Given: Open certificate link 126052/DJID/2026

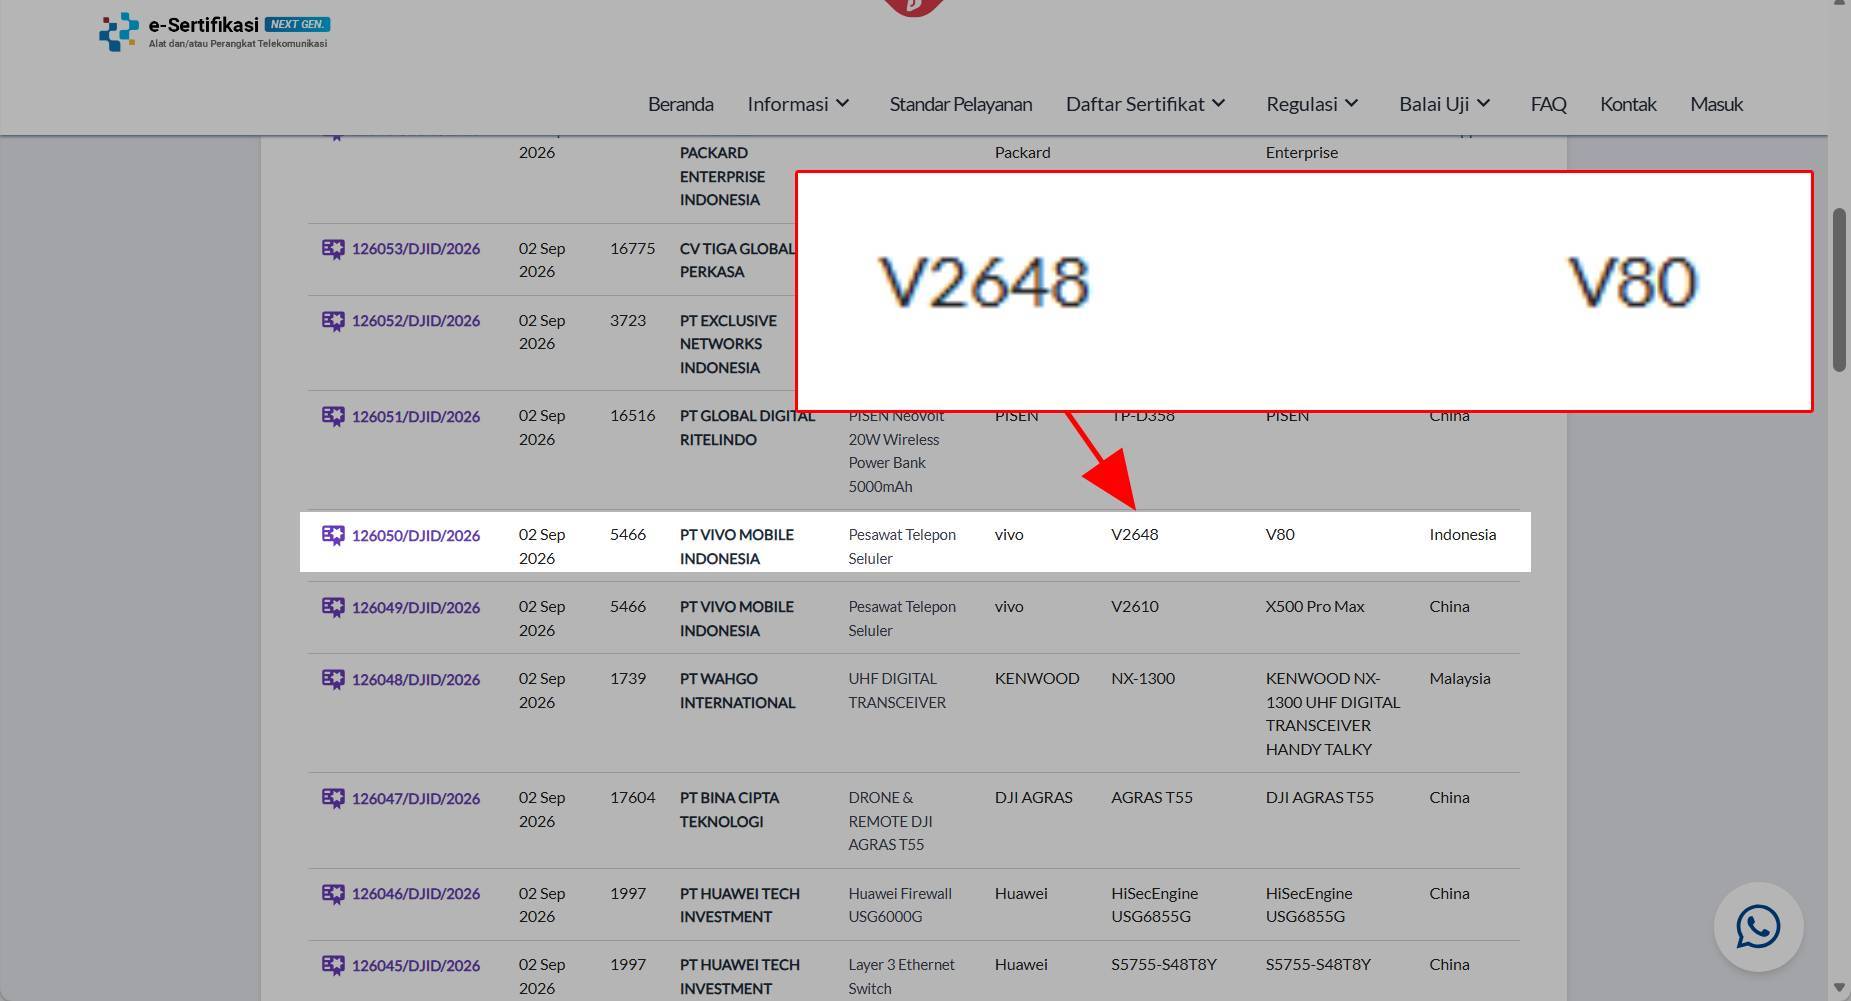Looking at the screenshot, I should 416,321.
